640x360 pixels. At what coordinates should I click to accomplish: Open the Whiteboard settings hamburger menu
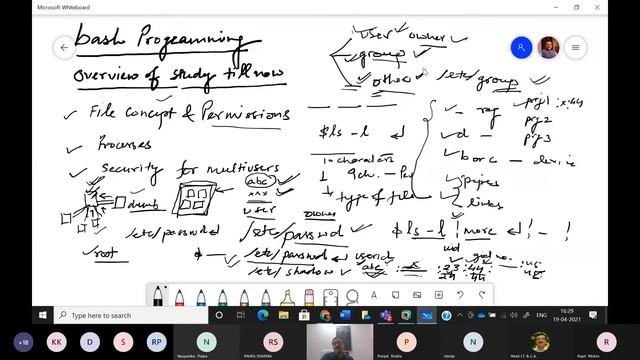576,47
